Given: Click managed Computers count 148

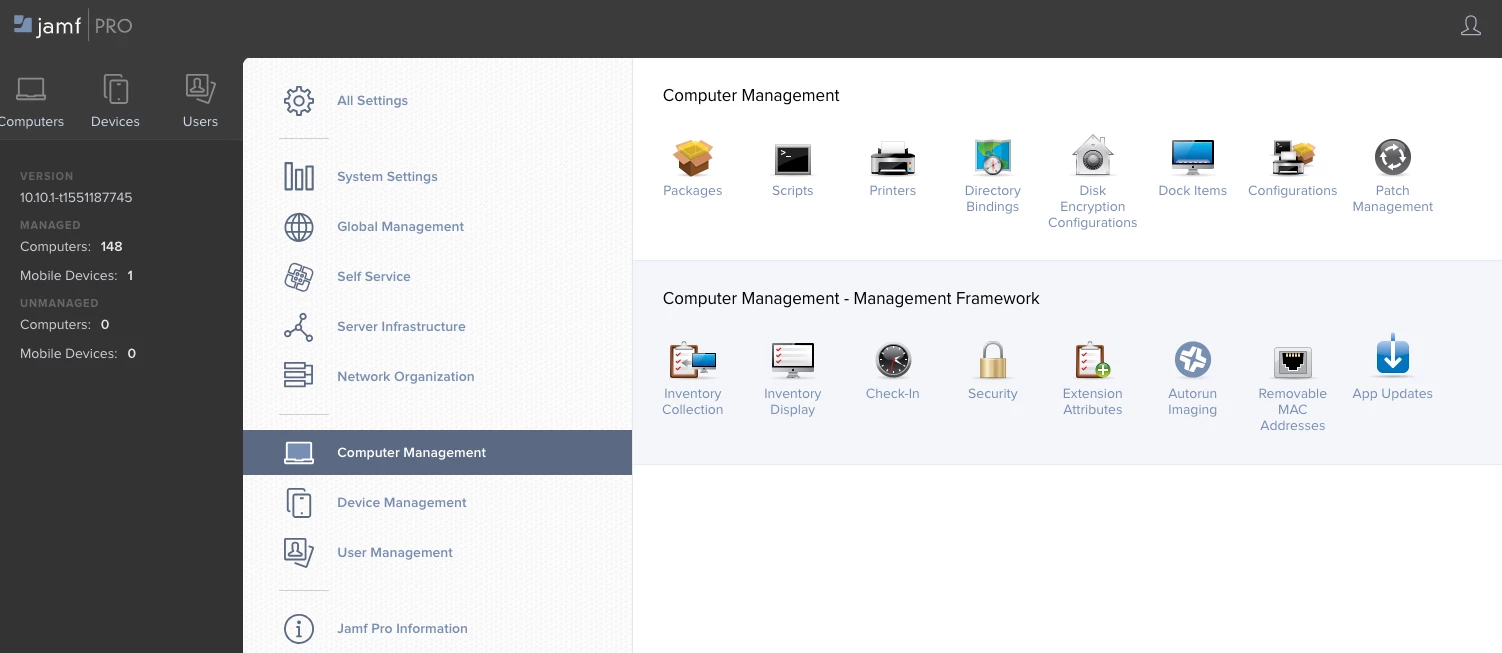Looking at the screenshot, I should [x=111, y=247].
